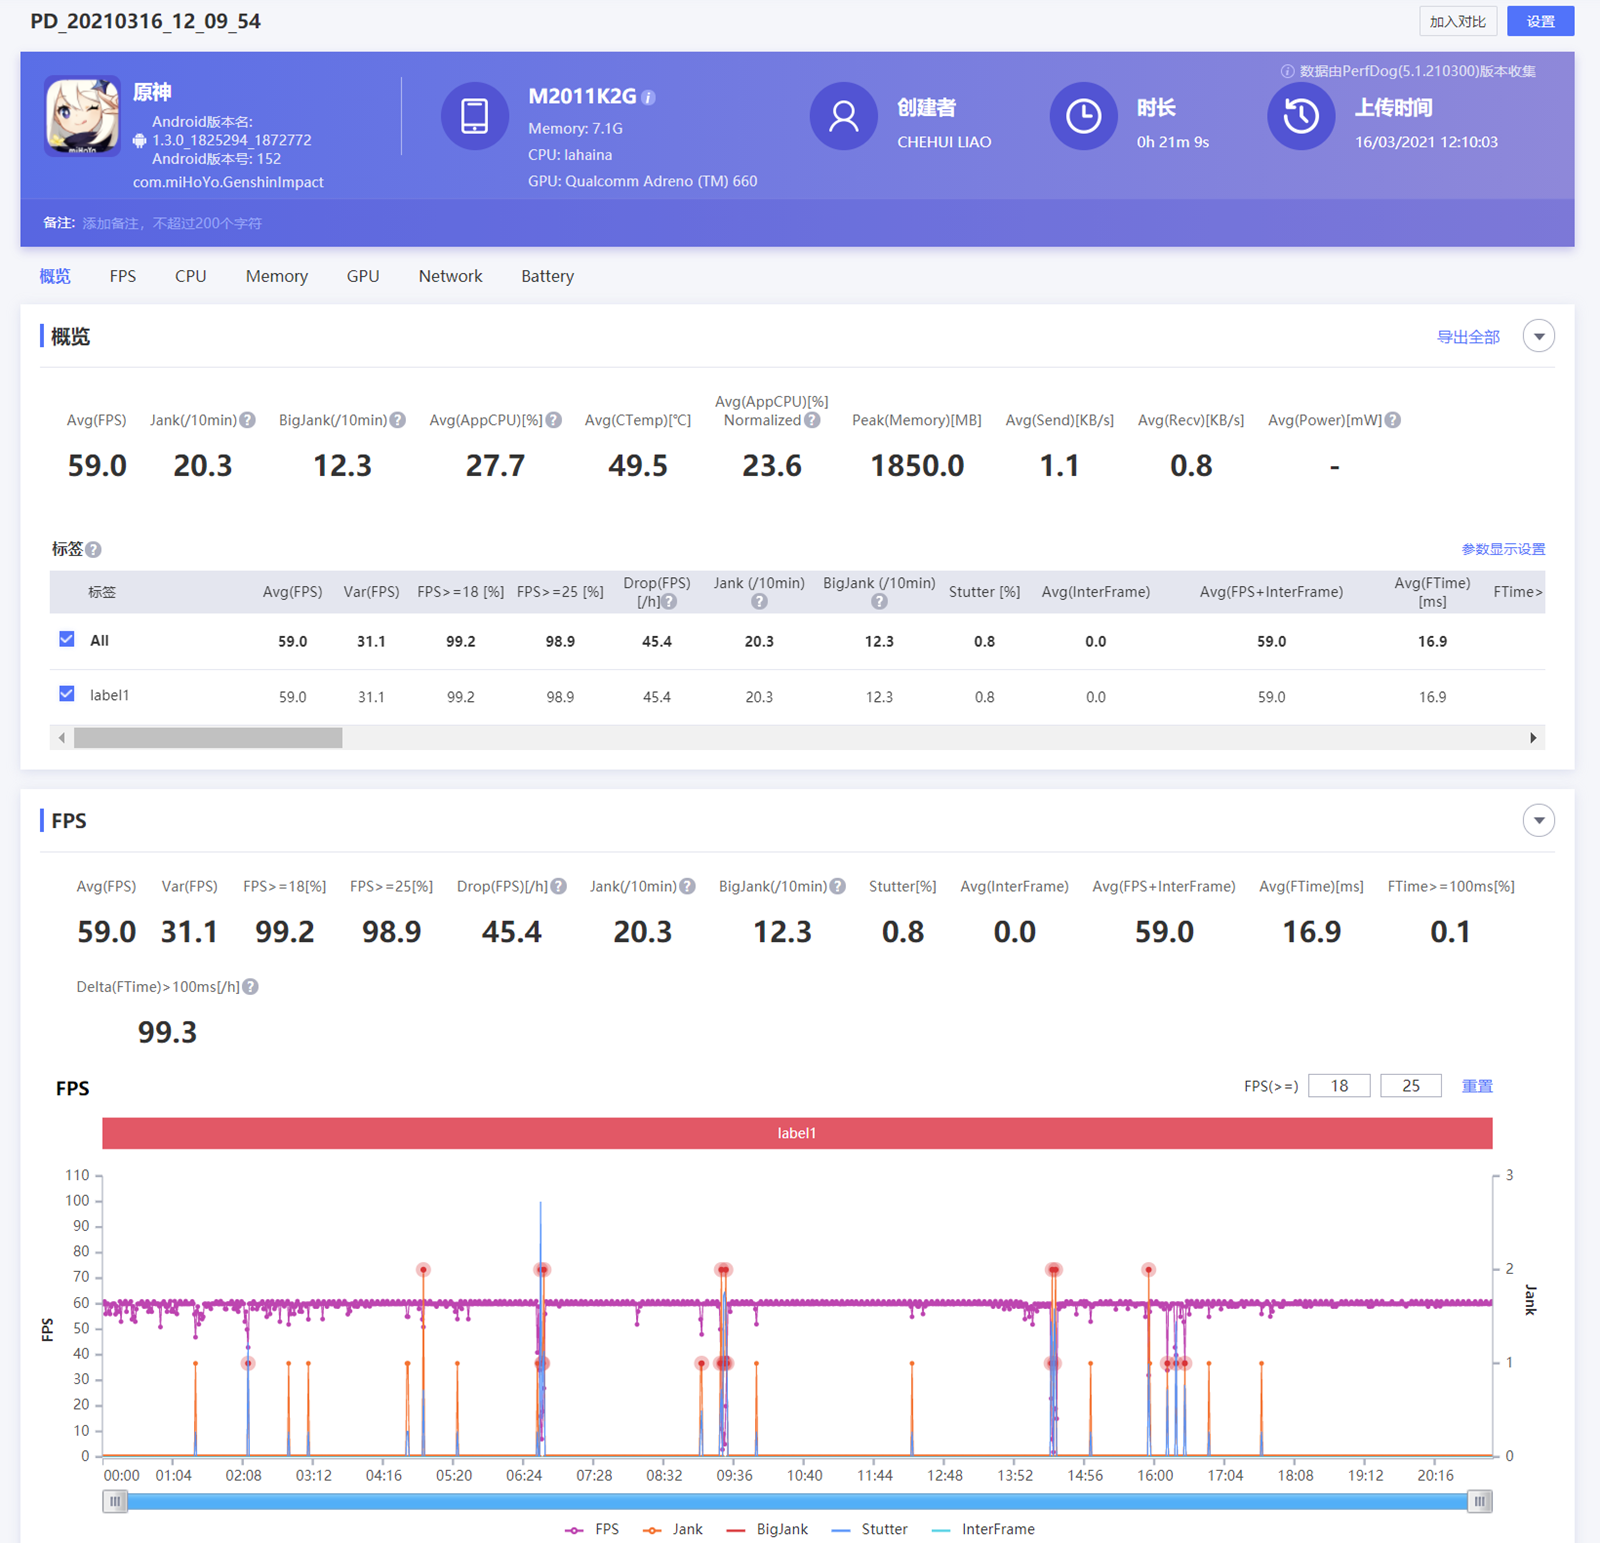Click the creator user avatar icon

coord(843,117)
